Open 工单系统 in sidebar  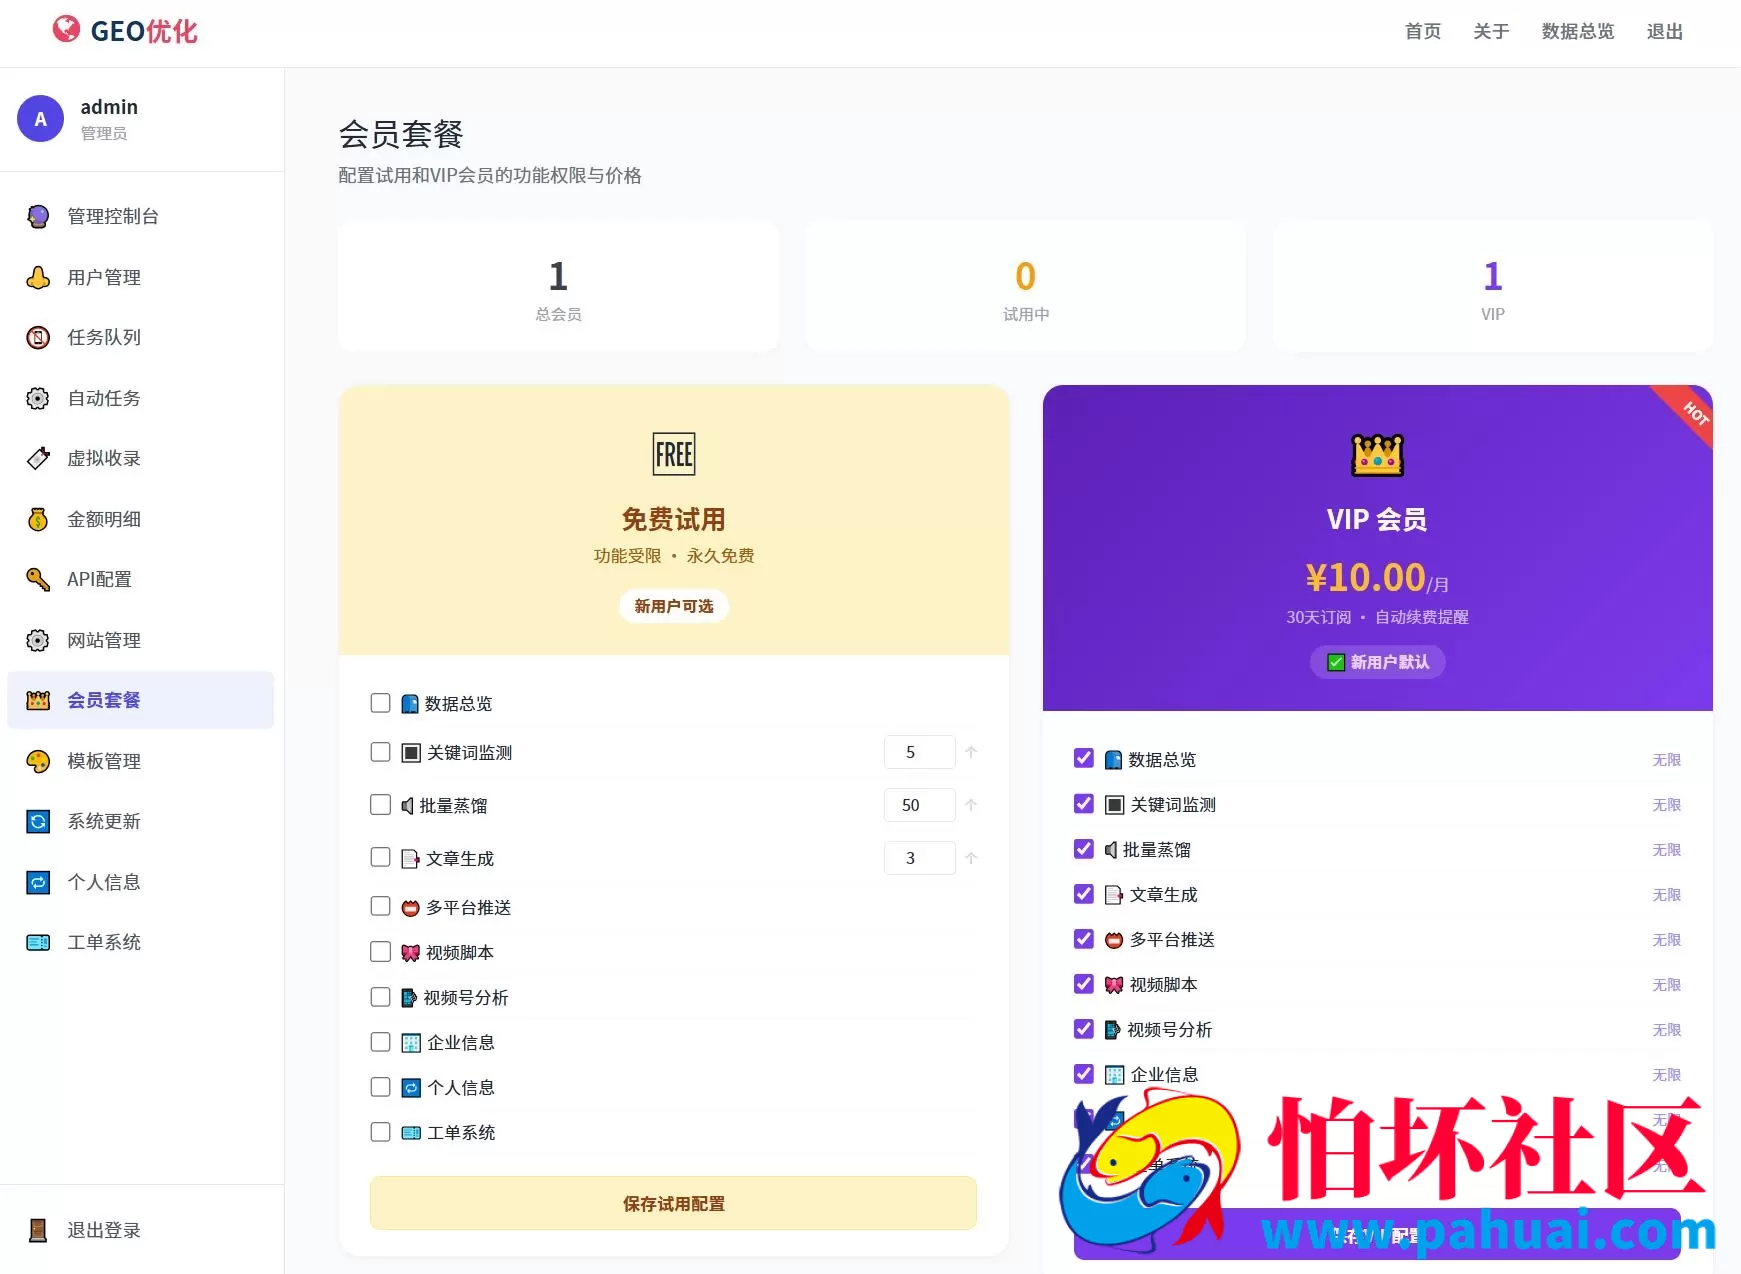(140, 942)
